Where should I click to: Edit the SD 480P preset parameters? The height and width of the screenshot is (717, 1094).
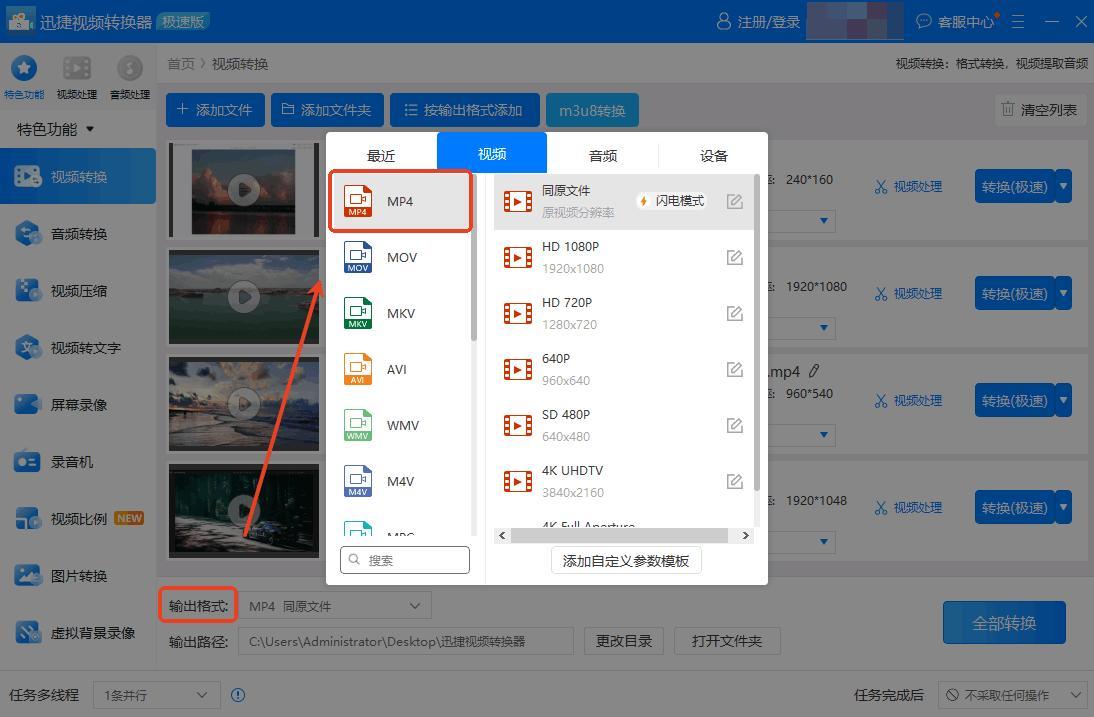click(734, 425)
